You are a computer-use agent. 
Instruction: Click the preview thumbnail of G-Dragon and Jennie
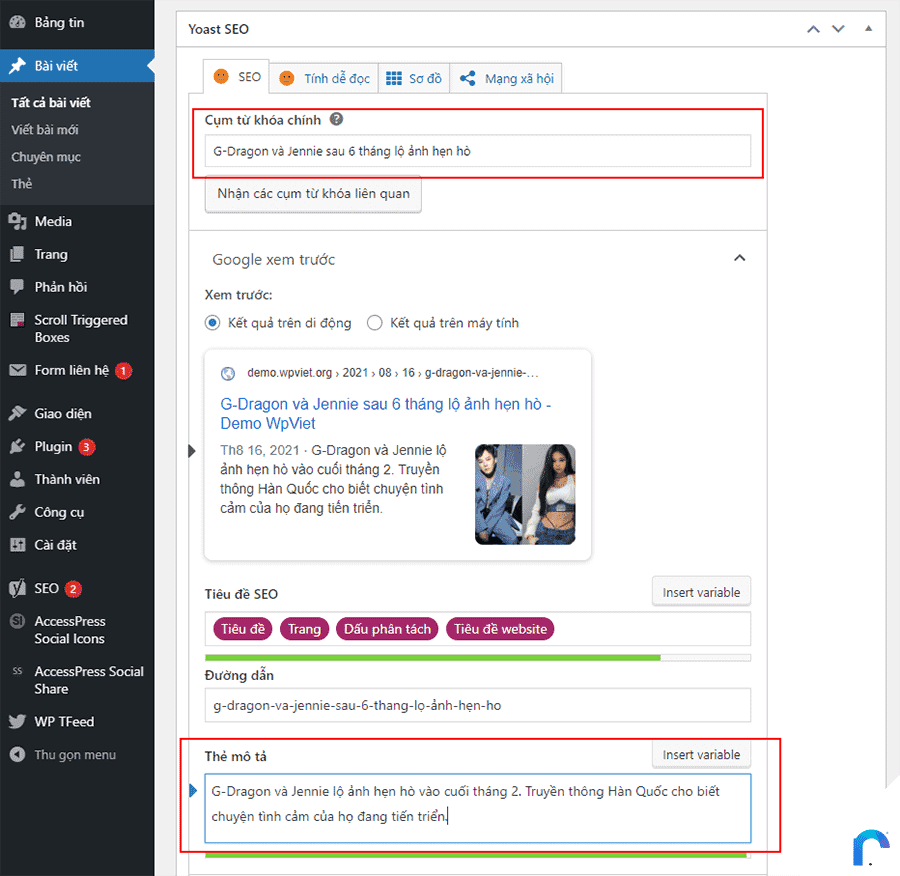click(x=525, y=494)
